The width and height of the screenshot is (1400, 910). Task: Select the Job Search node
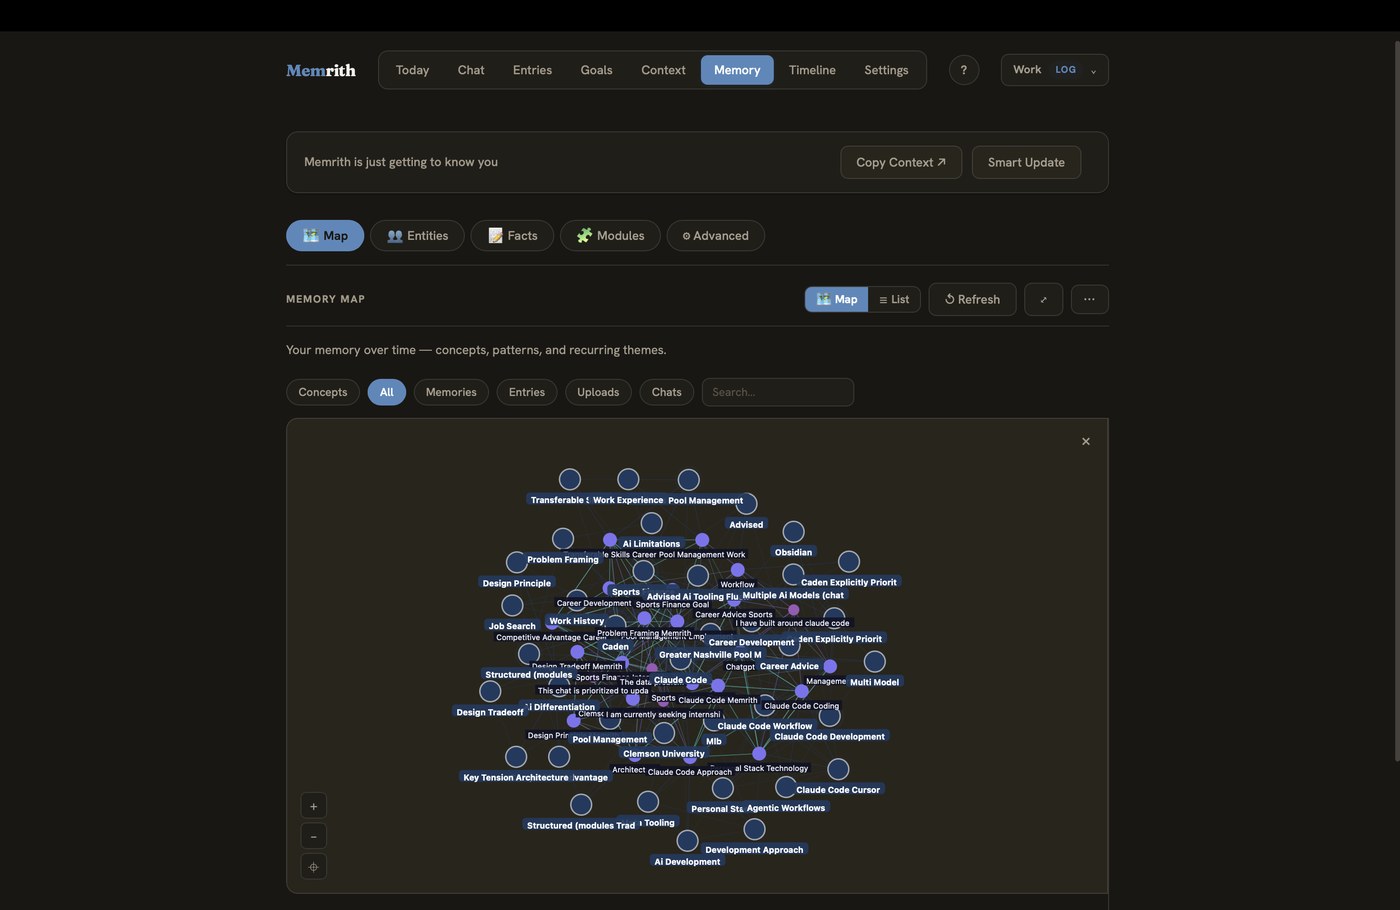coord(512,606)
